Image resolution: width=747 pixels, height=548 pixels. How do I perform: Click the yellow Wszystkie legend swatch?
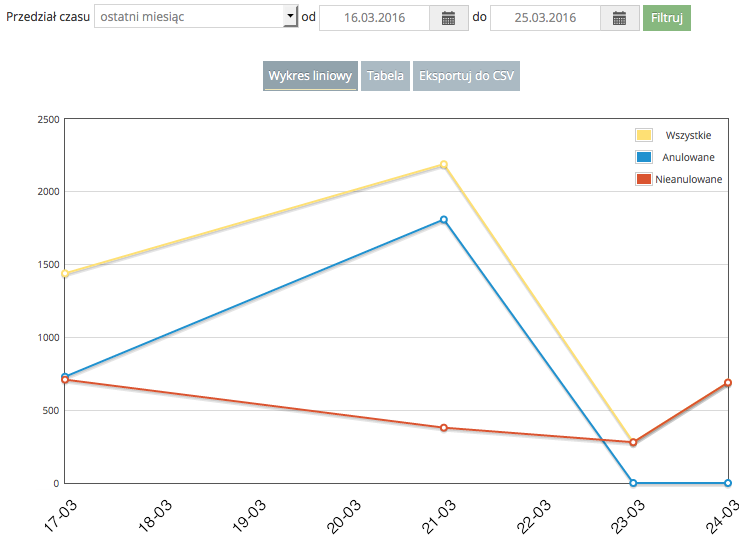pyautogui.click(x=644, y=135)
